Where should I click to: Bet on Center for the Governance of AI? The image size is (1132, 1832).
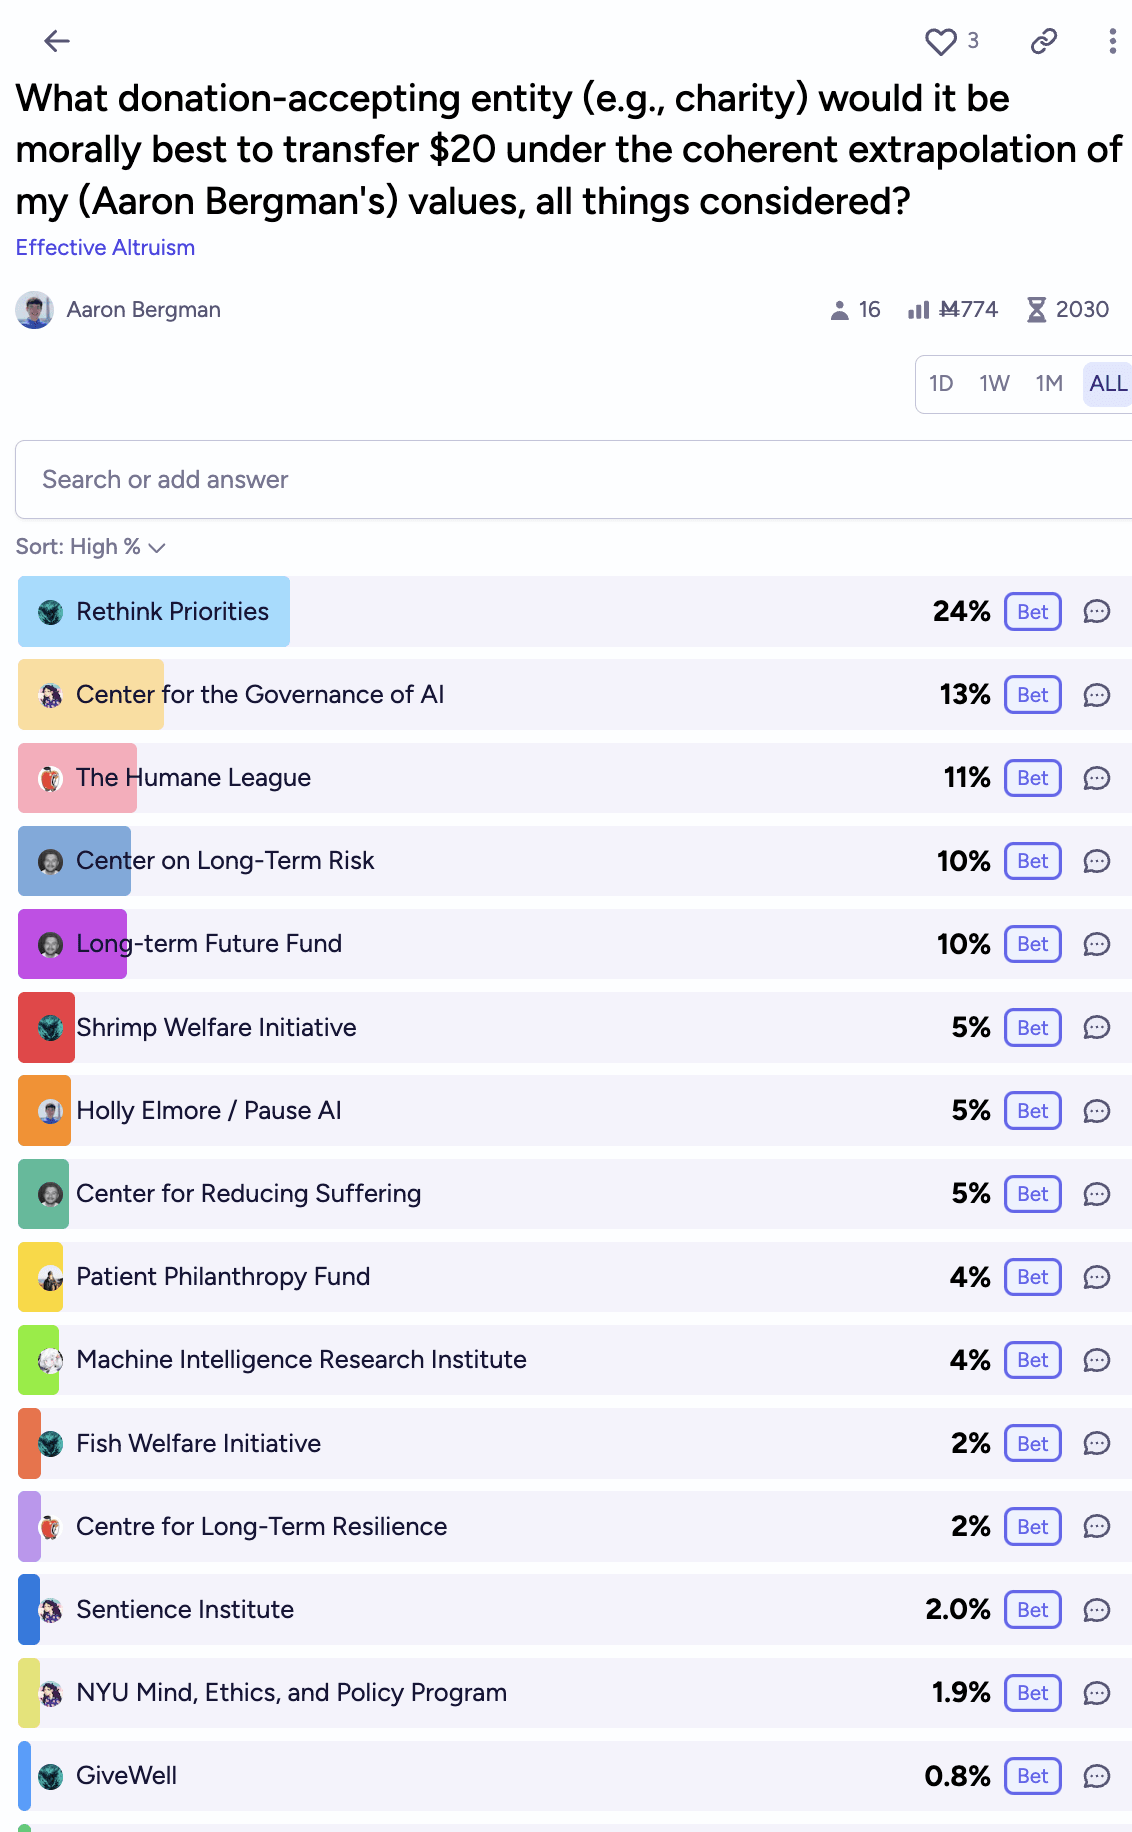tap(1033, 695)
